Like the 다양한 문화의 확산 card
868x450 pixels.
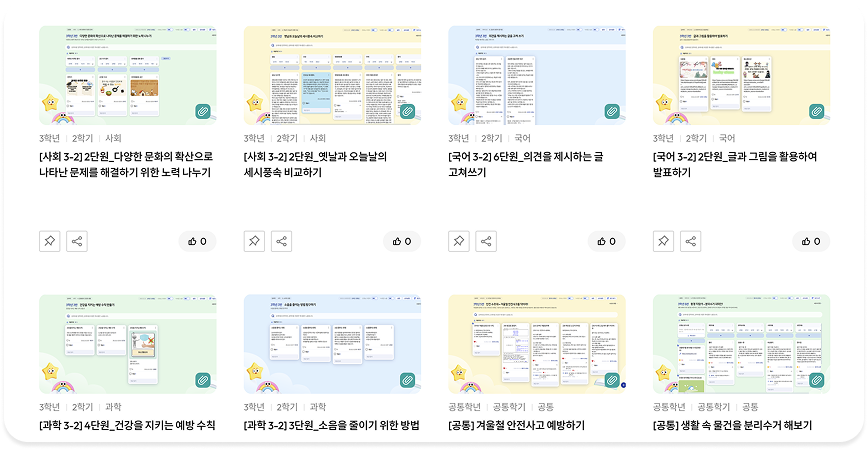pyautogui.click(x=198, y=241)
